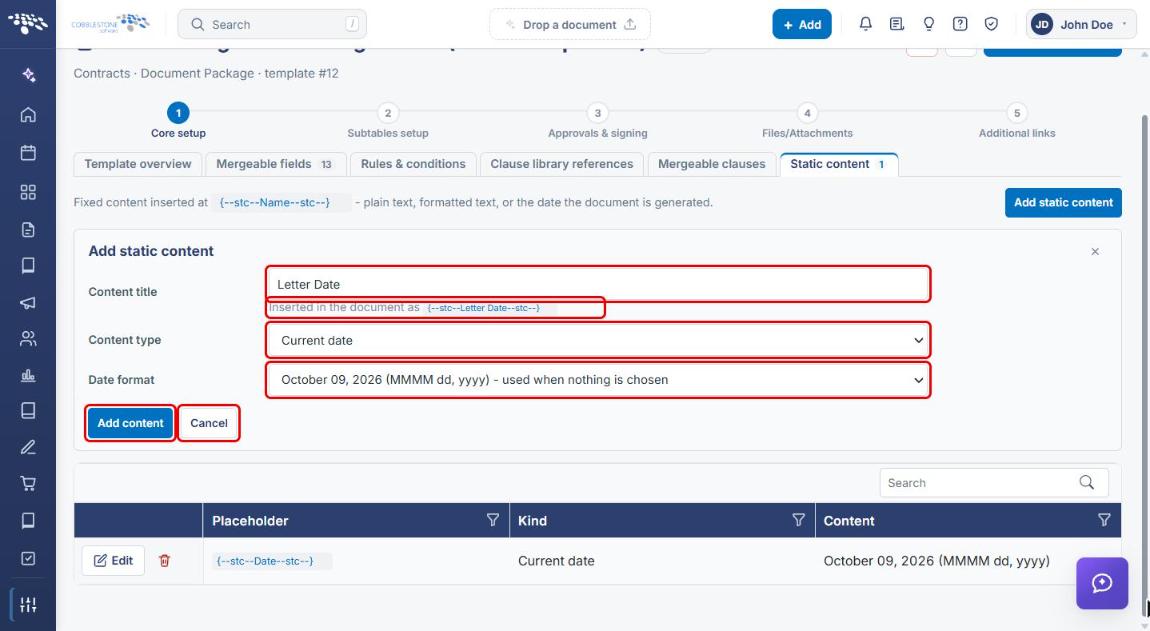Viewport: 1150px width, 631px height.
Task: Click the top Search box
Action: [272, 24]
